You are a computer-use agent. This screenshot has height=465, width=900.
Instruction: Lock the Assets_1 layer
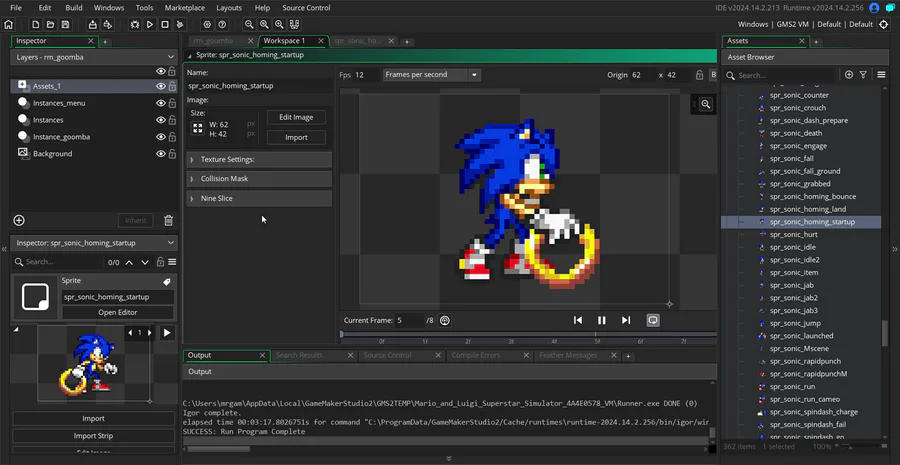click(x=172, y=86)
